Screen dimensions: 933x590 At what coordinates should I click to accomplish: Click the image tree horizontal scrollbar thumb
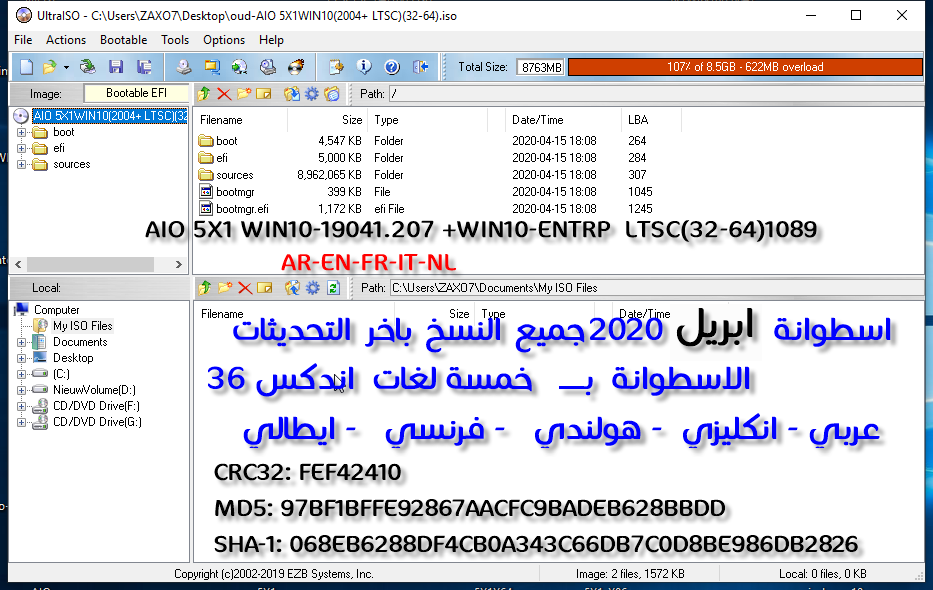point(90,264)
